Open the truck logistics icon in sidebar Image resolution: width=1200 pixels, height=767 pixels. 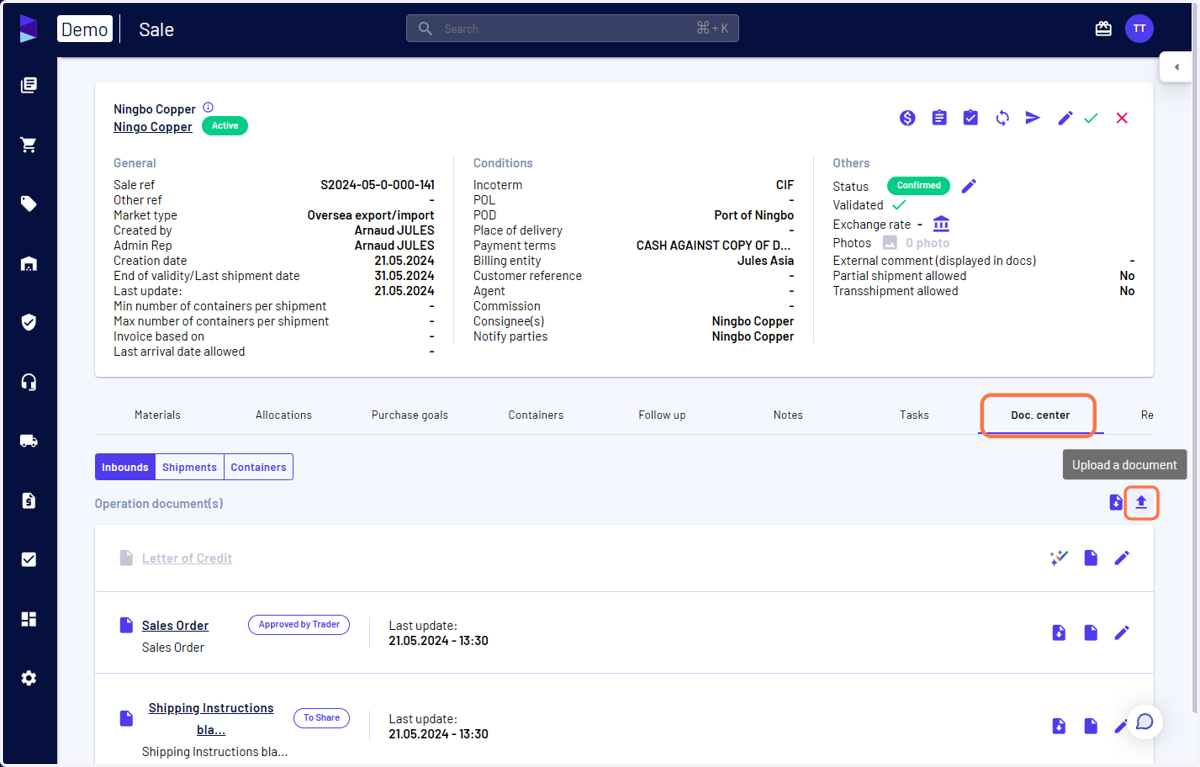28,441
